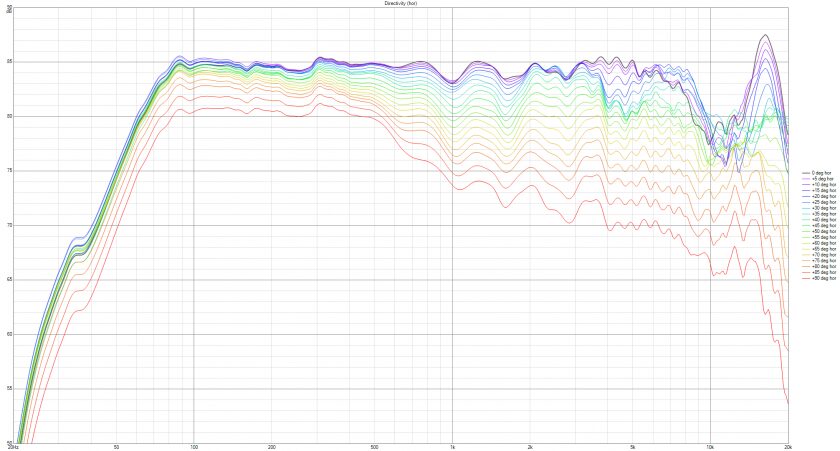Select the '+10 deg hor' legend entry

pos(820,185)
